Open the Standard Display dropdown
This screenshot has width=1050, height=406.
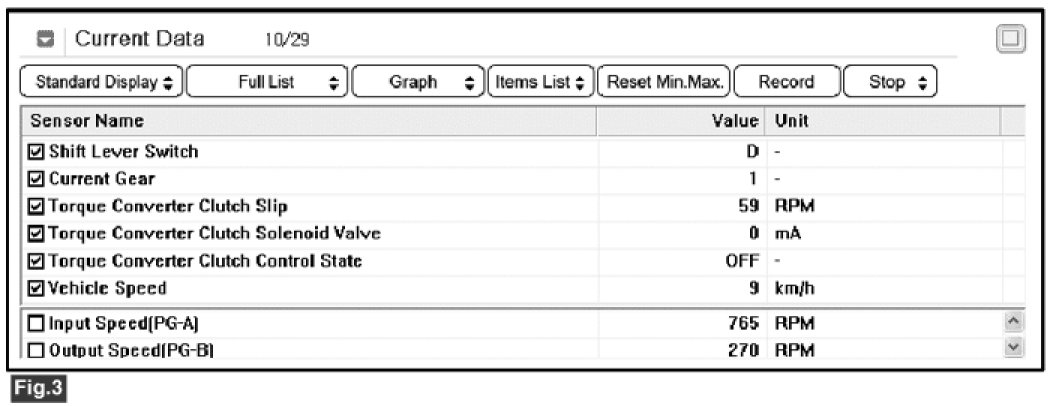click(x=102, y=82)
